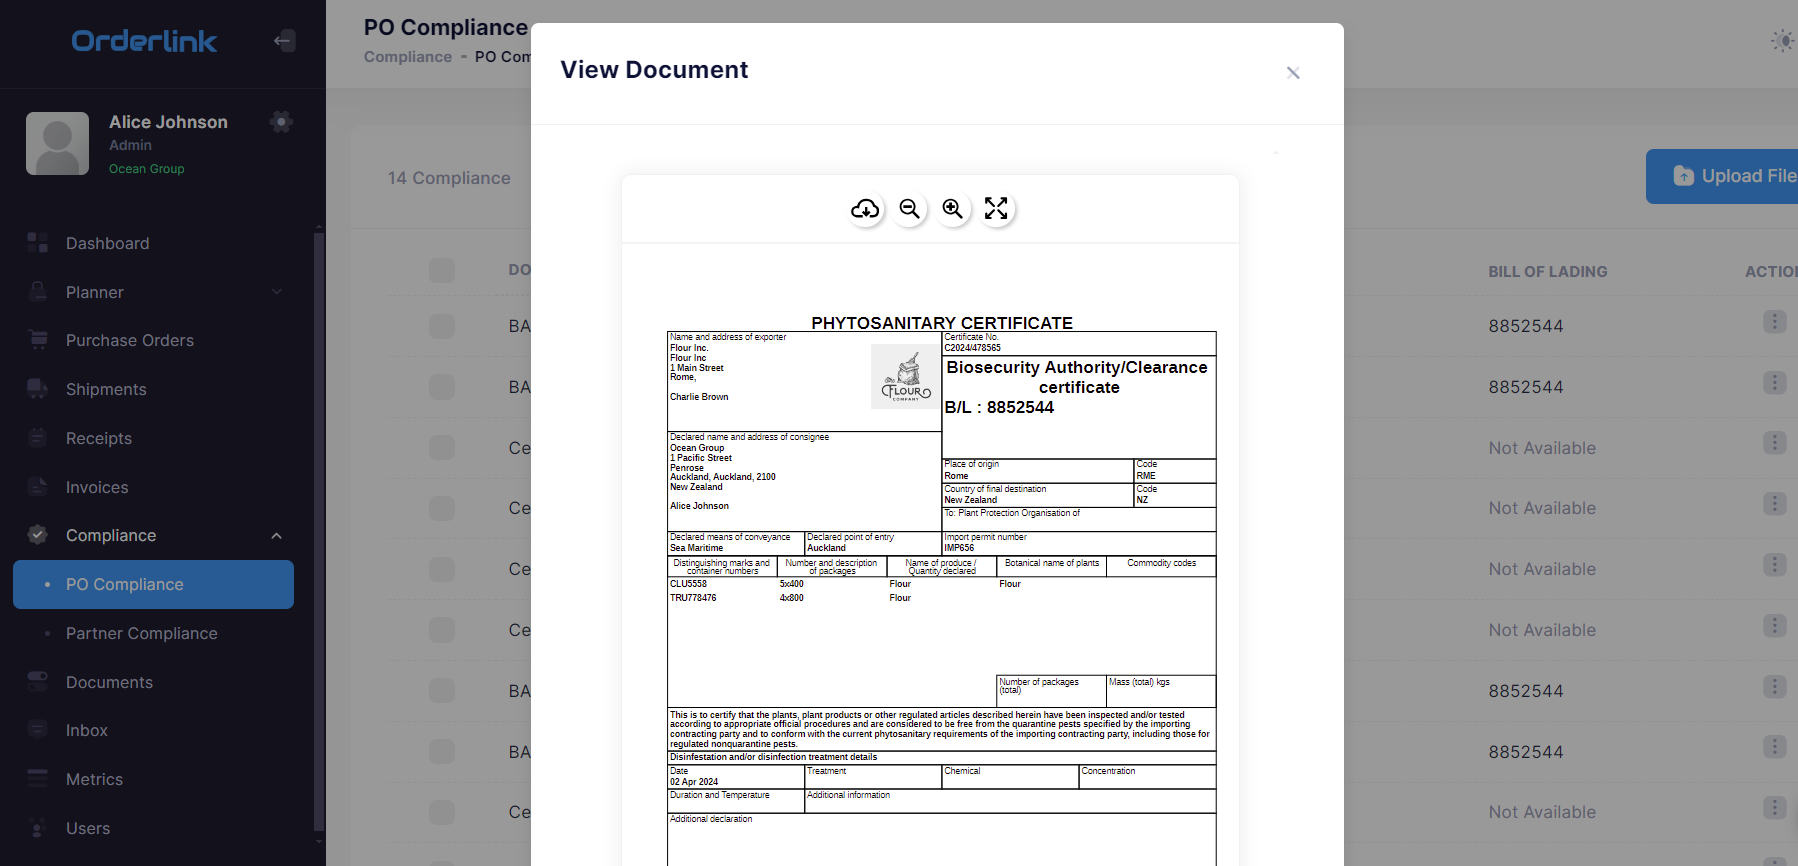The width and height of the screenshot is (1798, 866).
Task: Open the Users section
Action: (x=88, y=828)
